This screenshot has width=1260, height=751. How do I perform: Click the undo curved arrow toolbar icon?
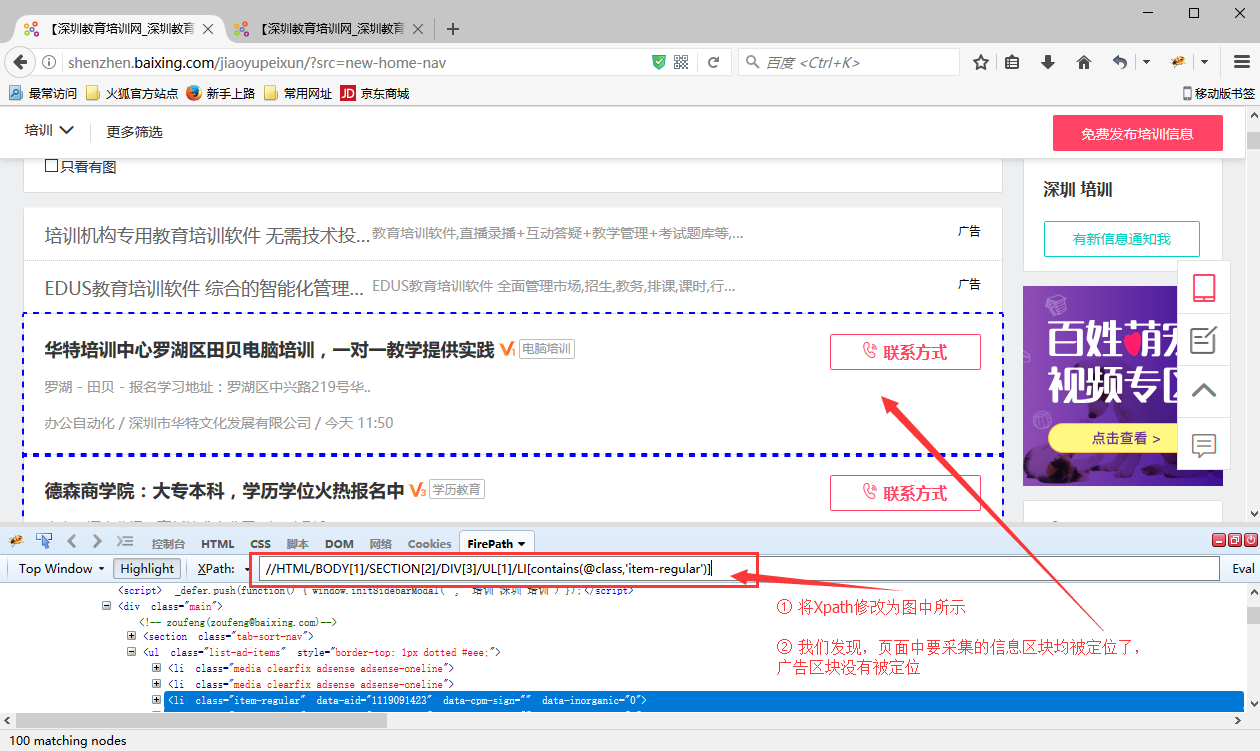point(1120,62)
